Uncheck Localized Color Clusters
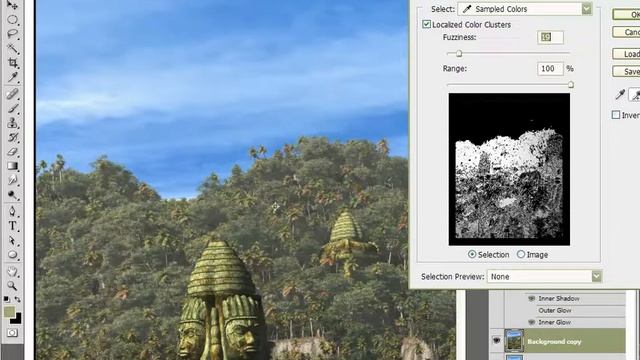The width and height of the screenshot is (640, 360). pyautogui.click(x=427, y=24)
